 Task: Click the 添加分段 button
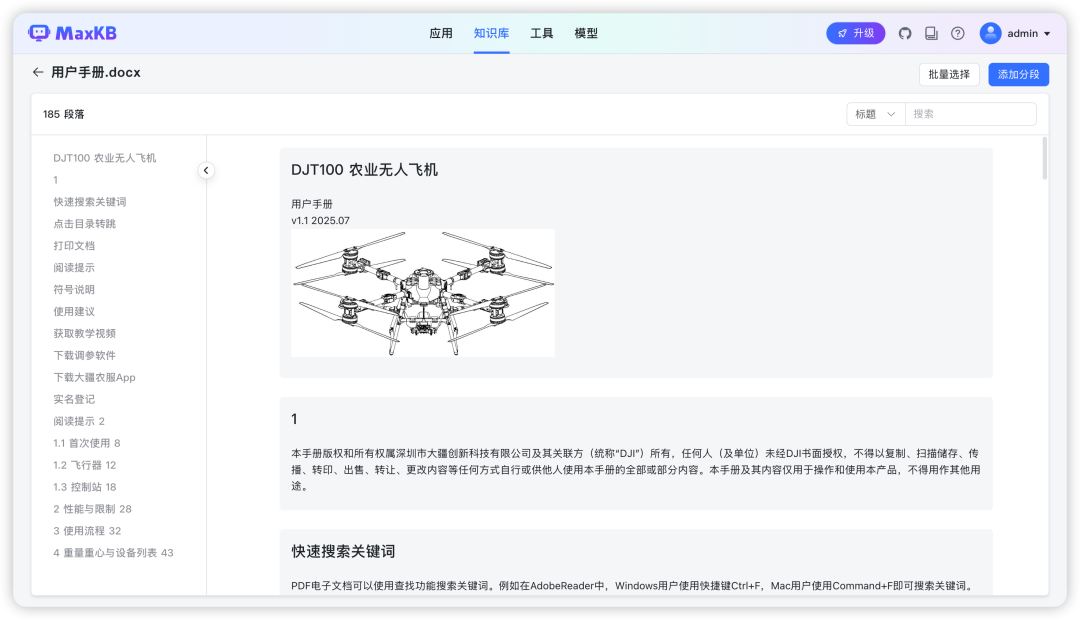coord(1019,74)
